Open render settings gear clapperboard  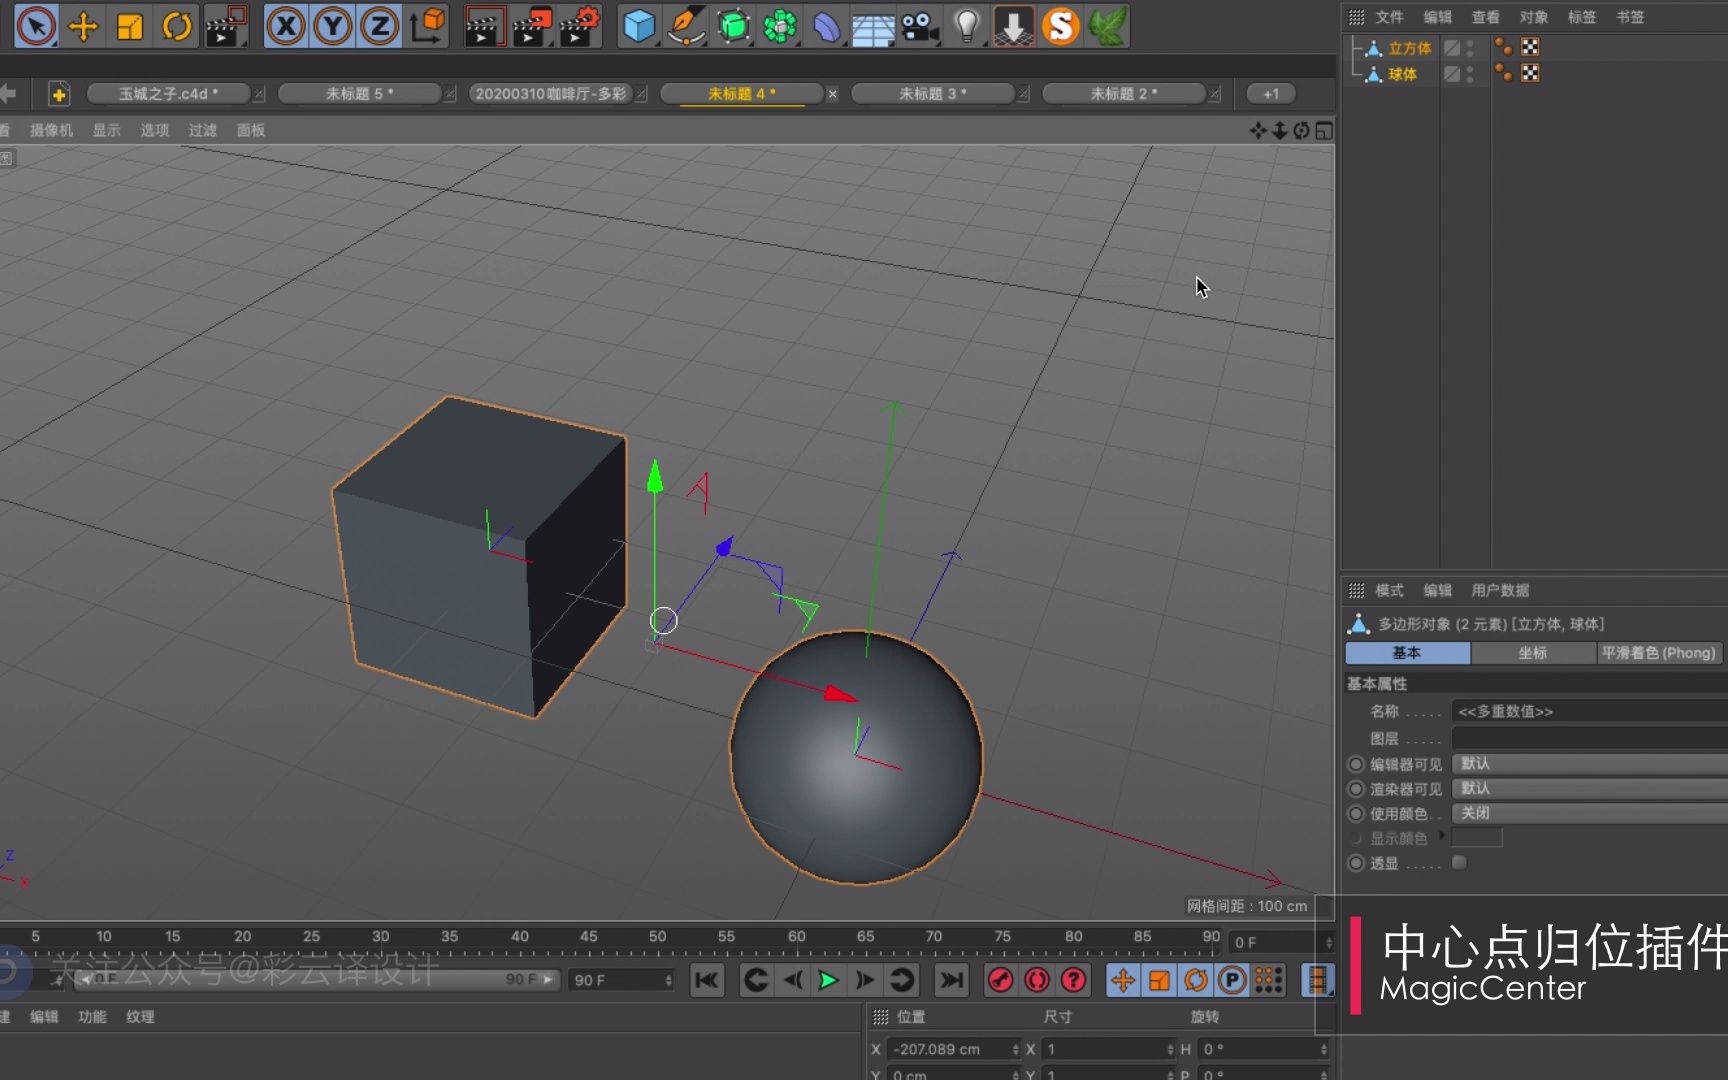tap(580, 27)
